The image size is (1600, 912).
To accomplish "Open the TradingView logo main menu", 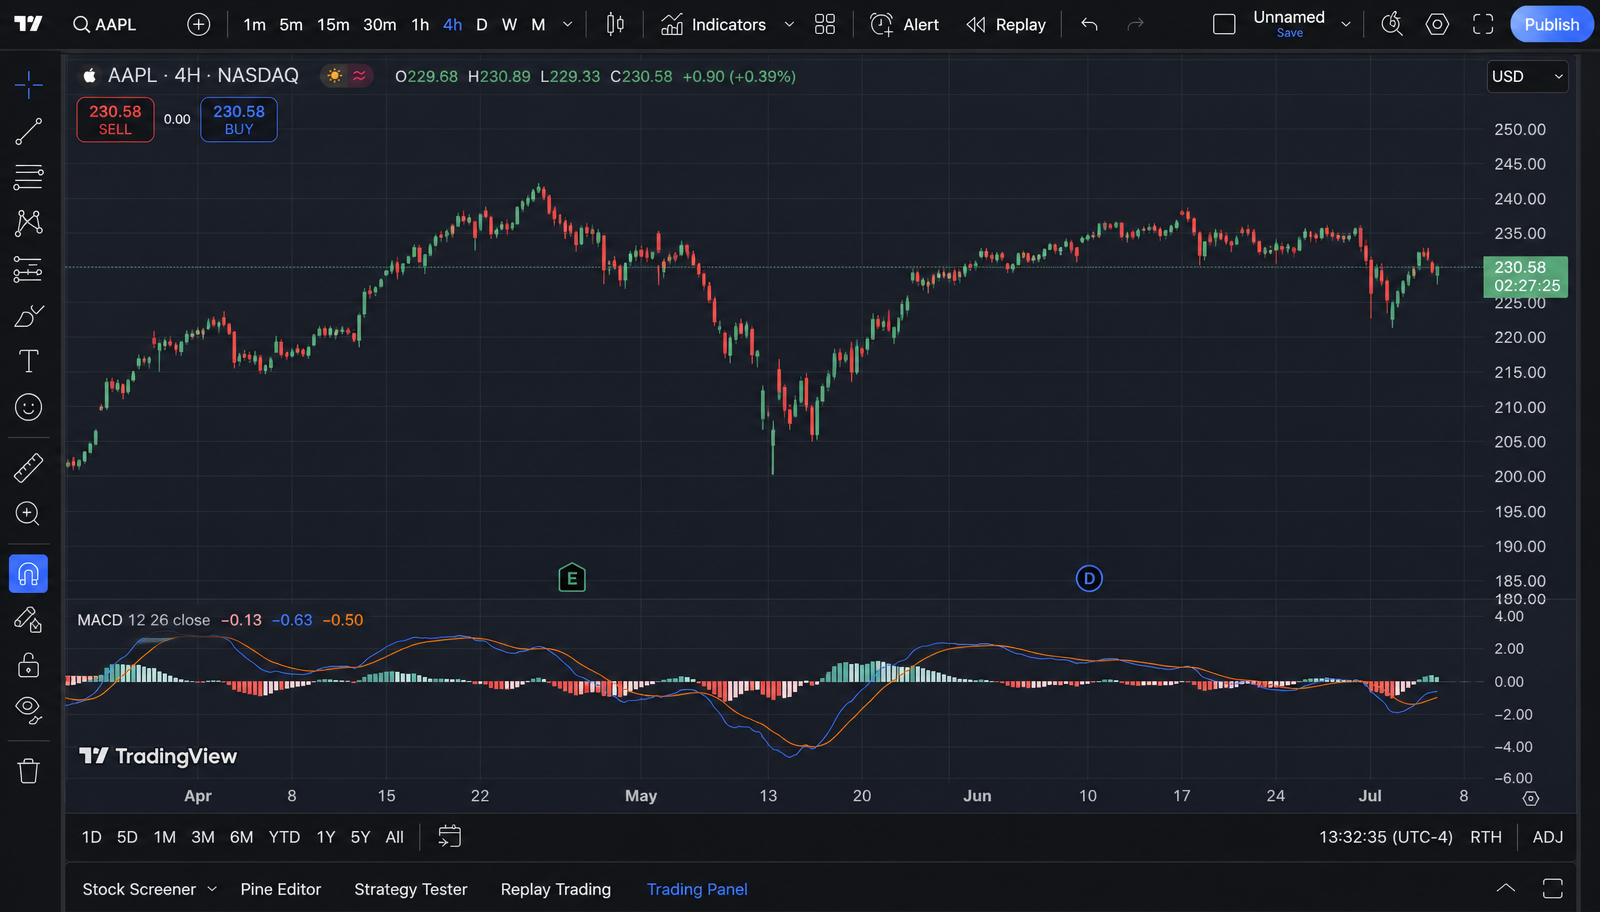I will 28,24.
